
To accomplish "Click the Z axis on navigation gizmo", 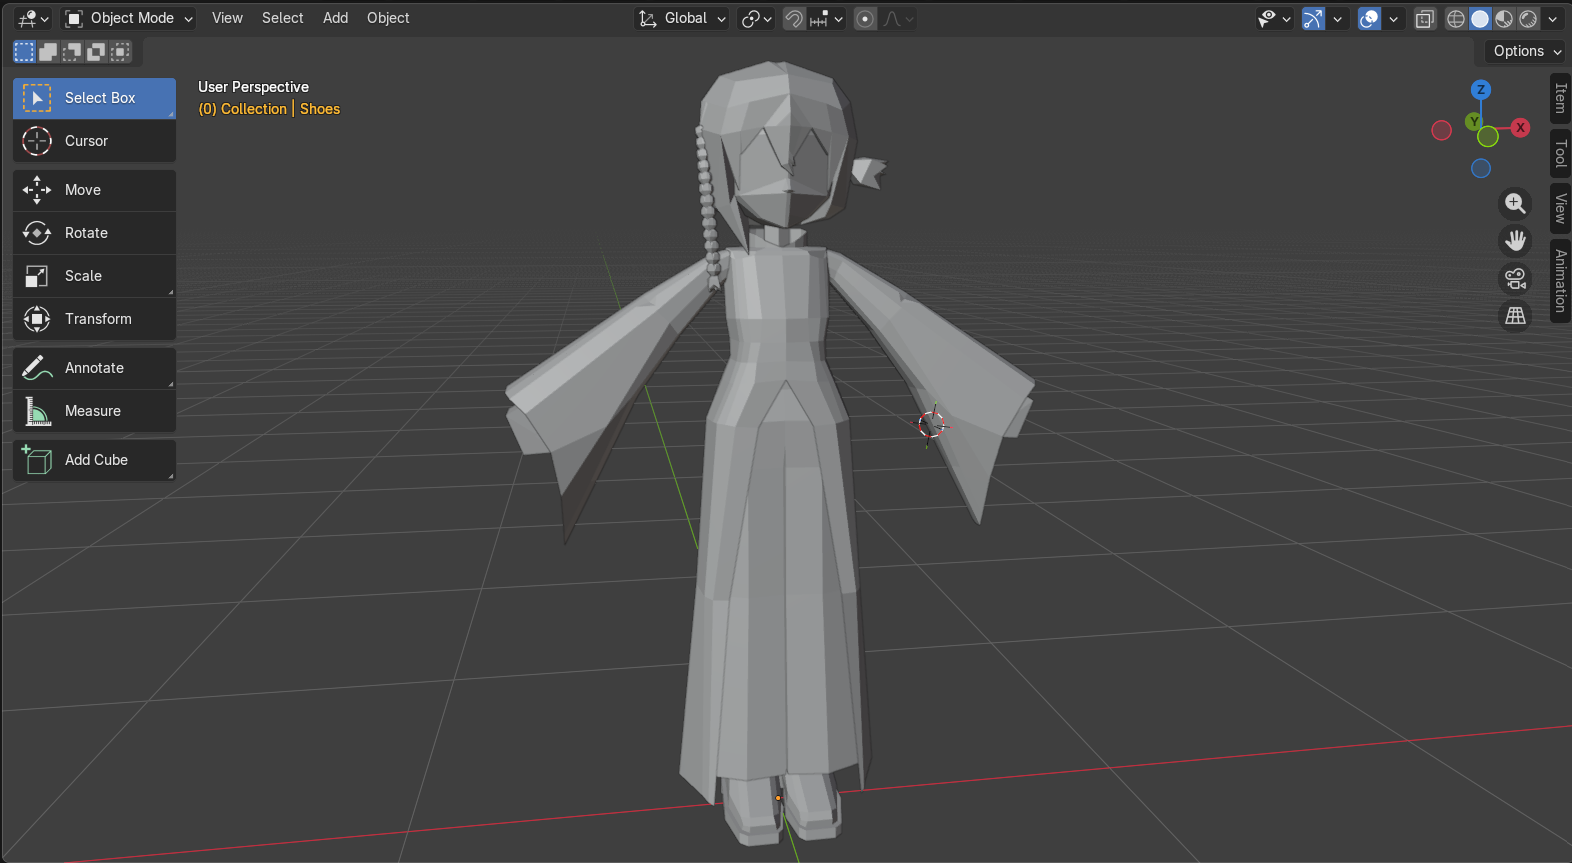I will coord(1481,89).
